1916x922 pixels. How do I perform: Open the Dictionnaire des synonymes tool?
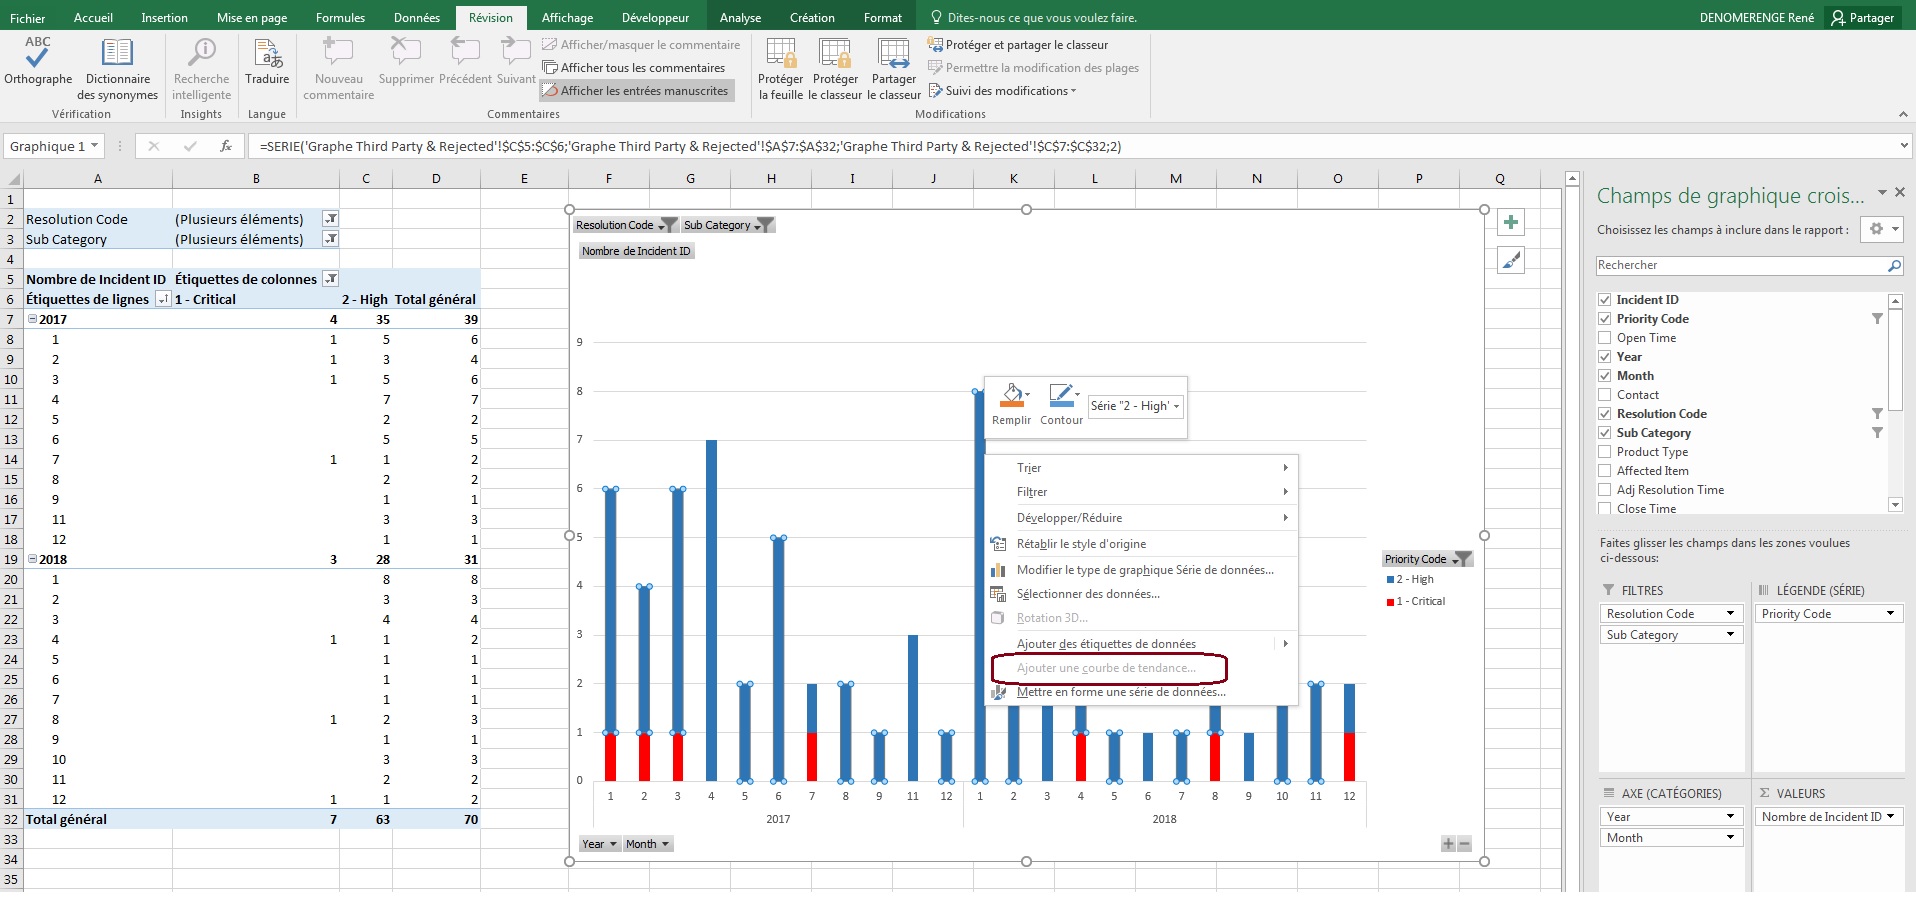[x=117, y=54]
